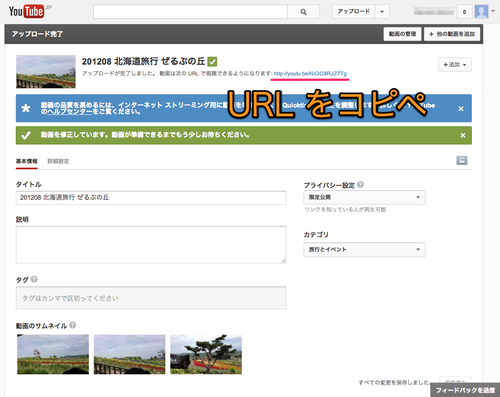Click the uploaded video preview thumbnail
The image size is (500, 397).
pos(46,72)
